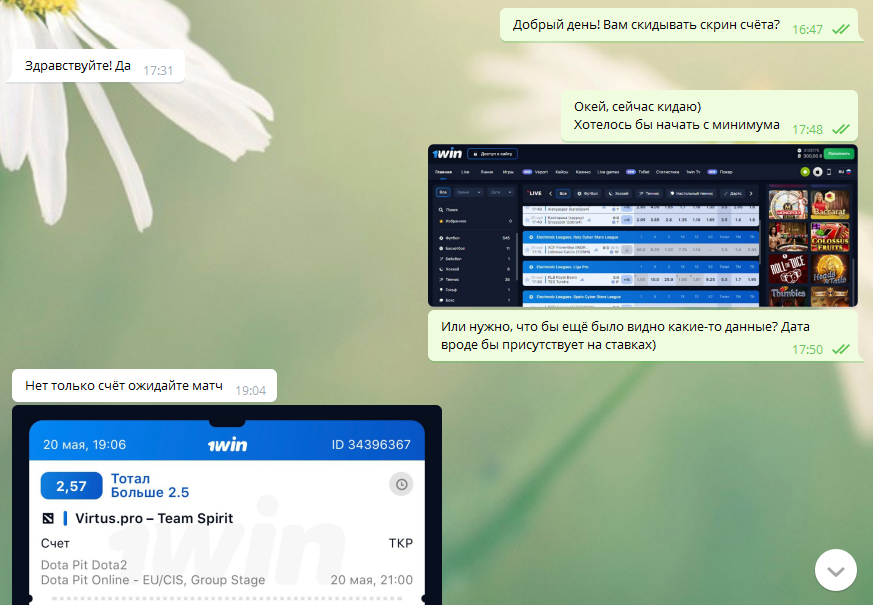Click read checkmarks next to 16:47

[841, 29]
